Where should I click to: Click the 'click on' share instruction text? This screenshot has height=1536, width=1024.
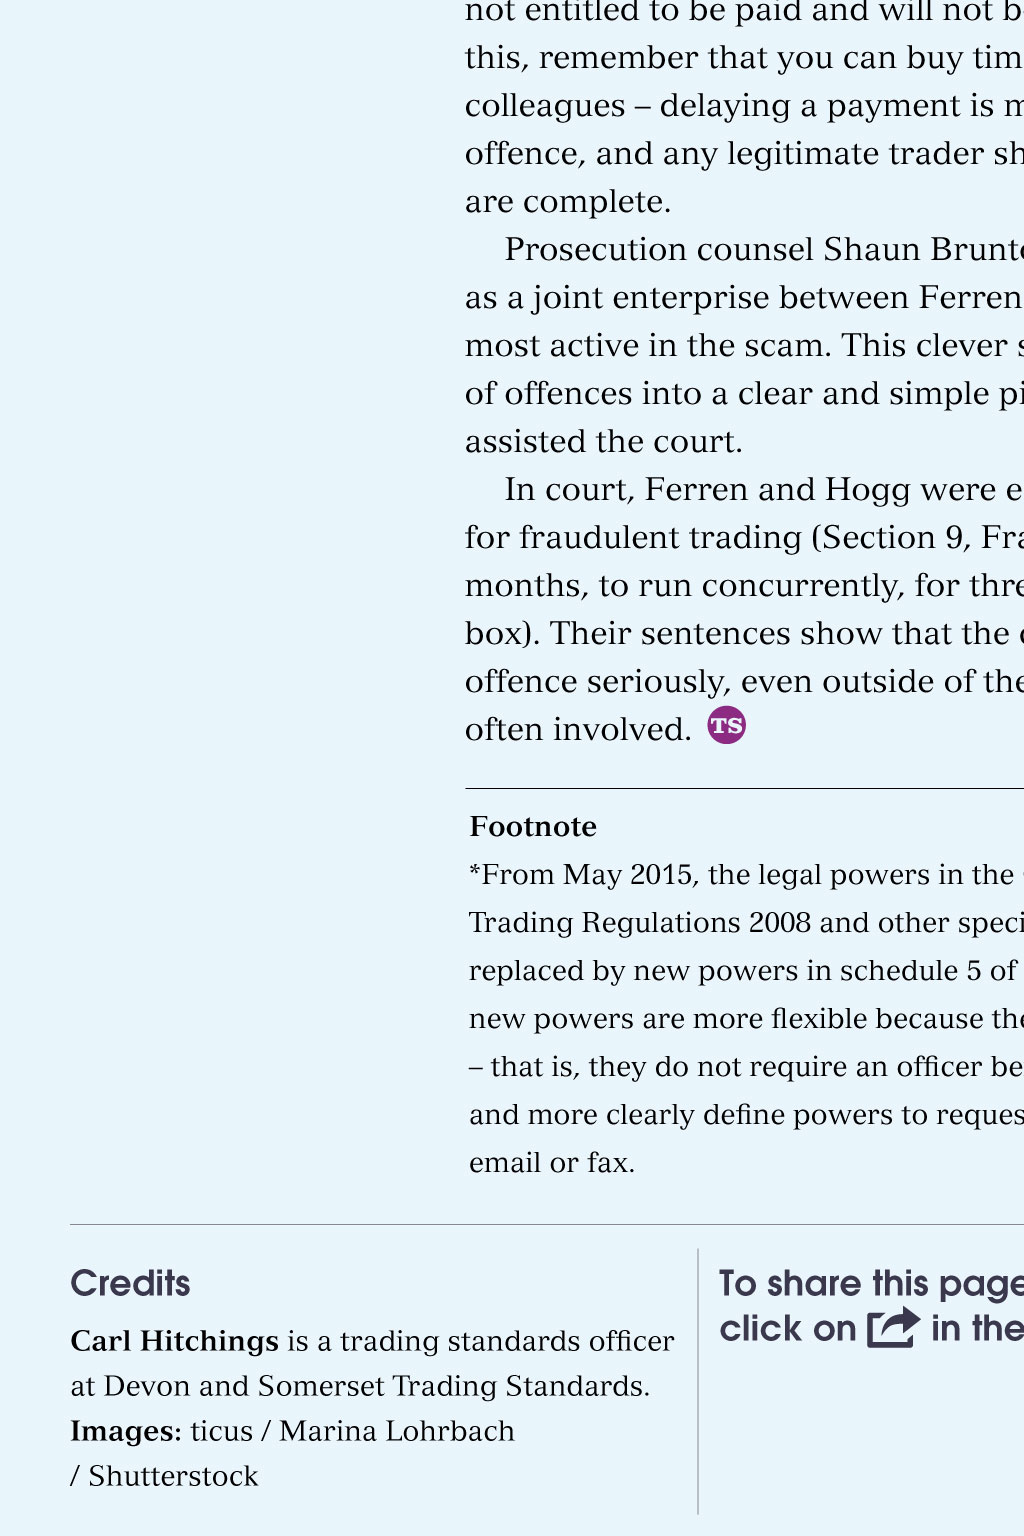pos(788,1328)
